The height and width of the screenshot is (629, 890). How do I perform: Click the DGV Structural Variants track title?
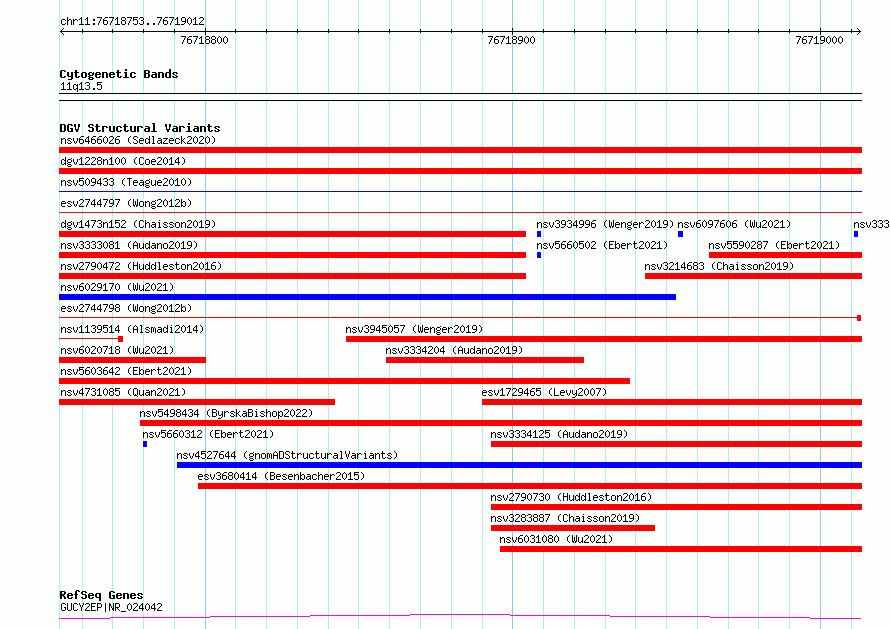point(140,128)
